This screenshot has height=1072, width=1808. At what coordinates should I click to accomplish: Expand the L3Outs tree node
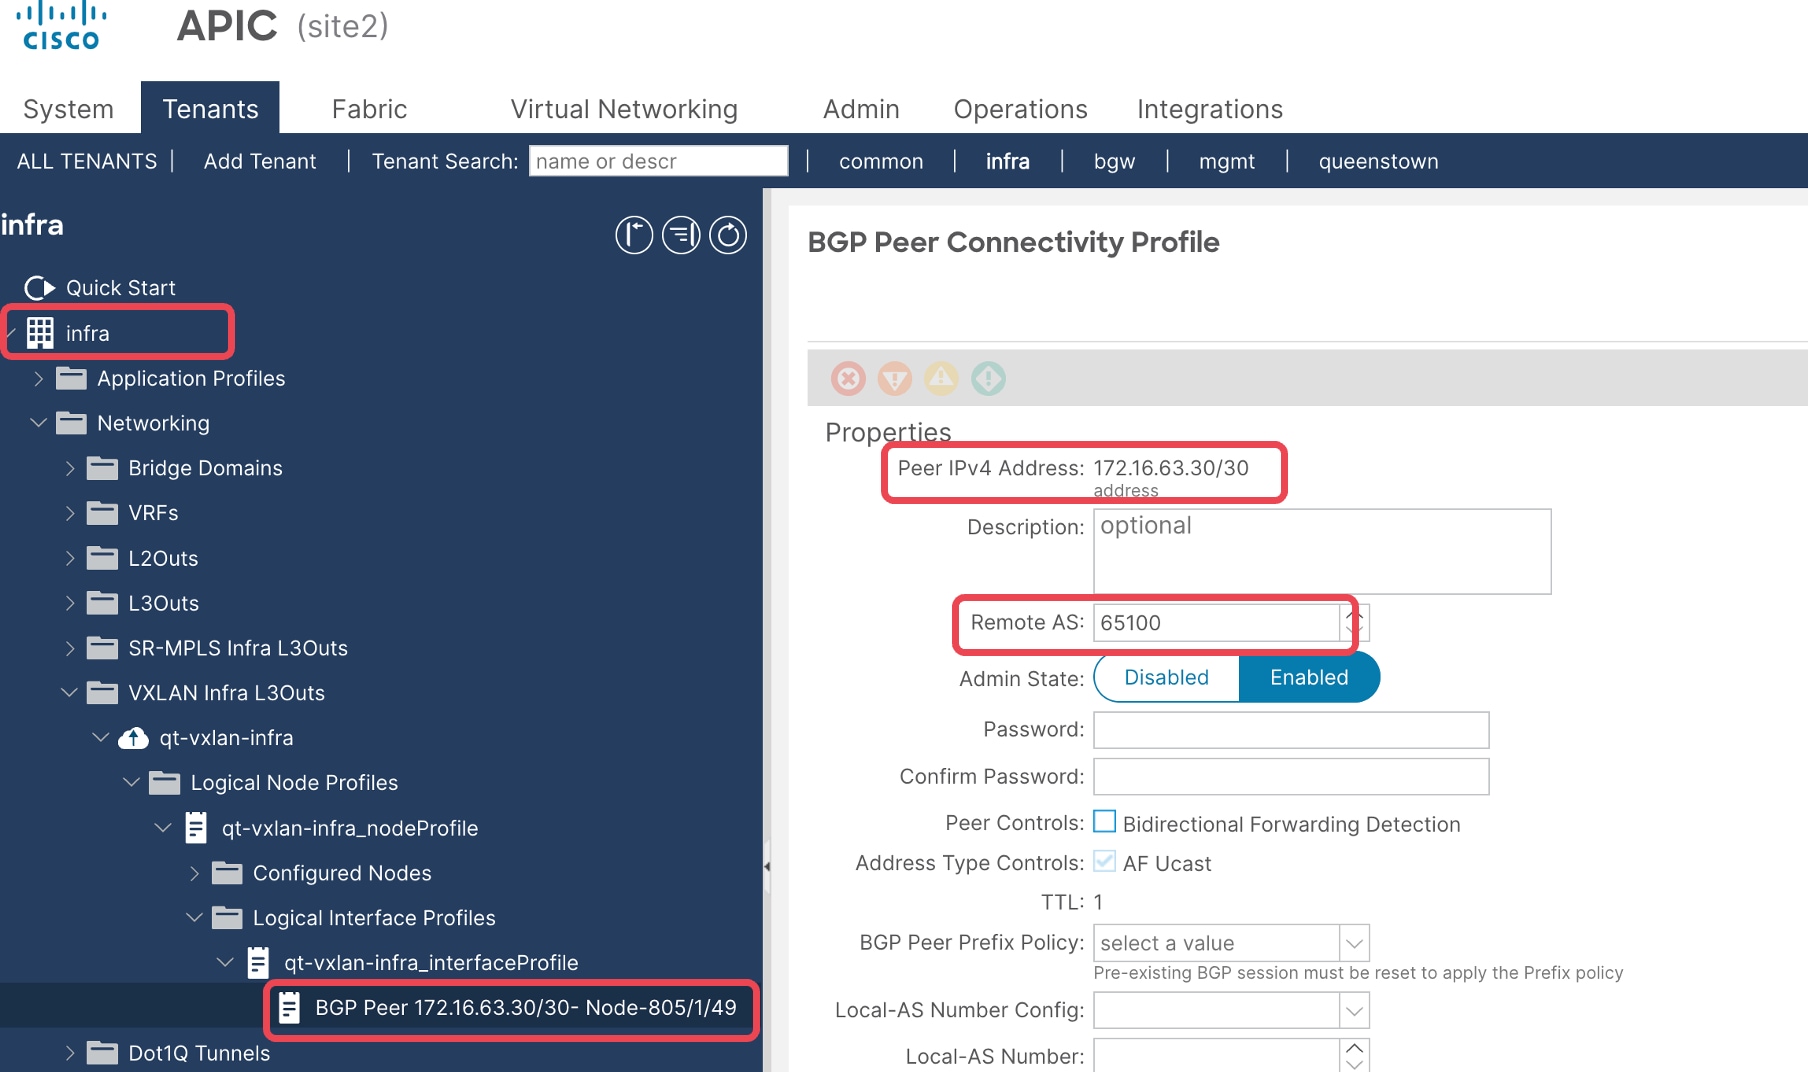click(x=69, y=603)
